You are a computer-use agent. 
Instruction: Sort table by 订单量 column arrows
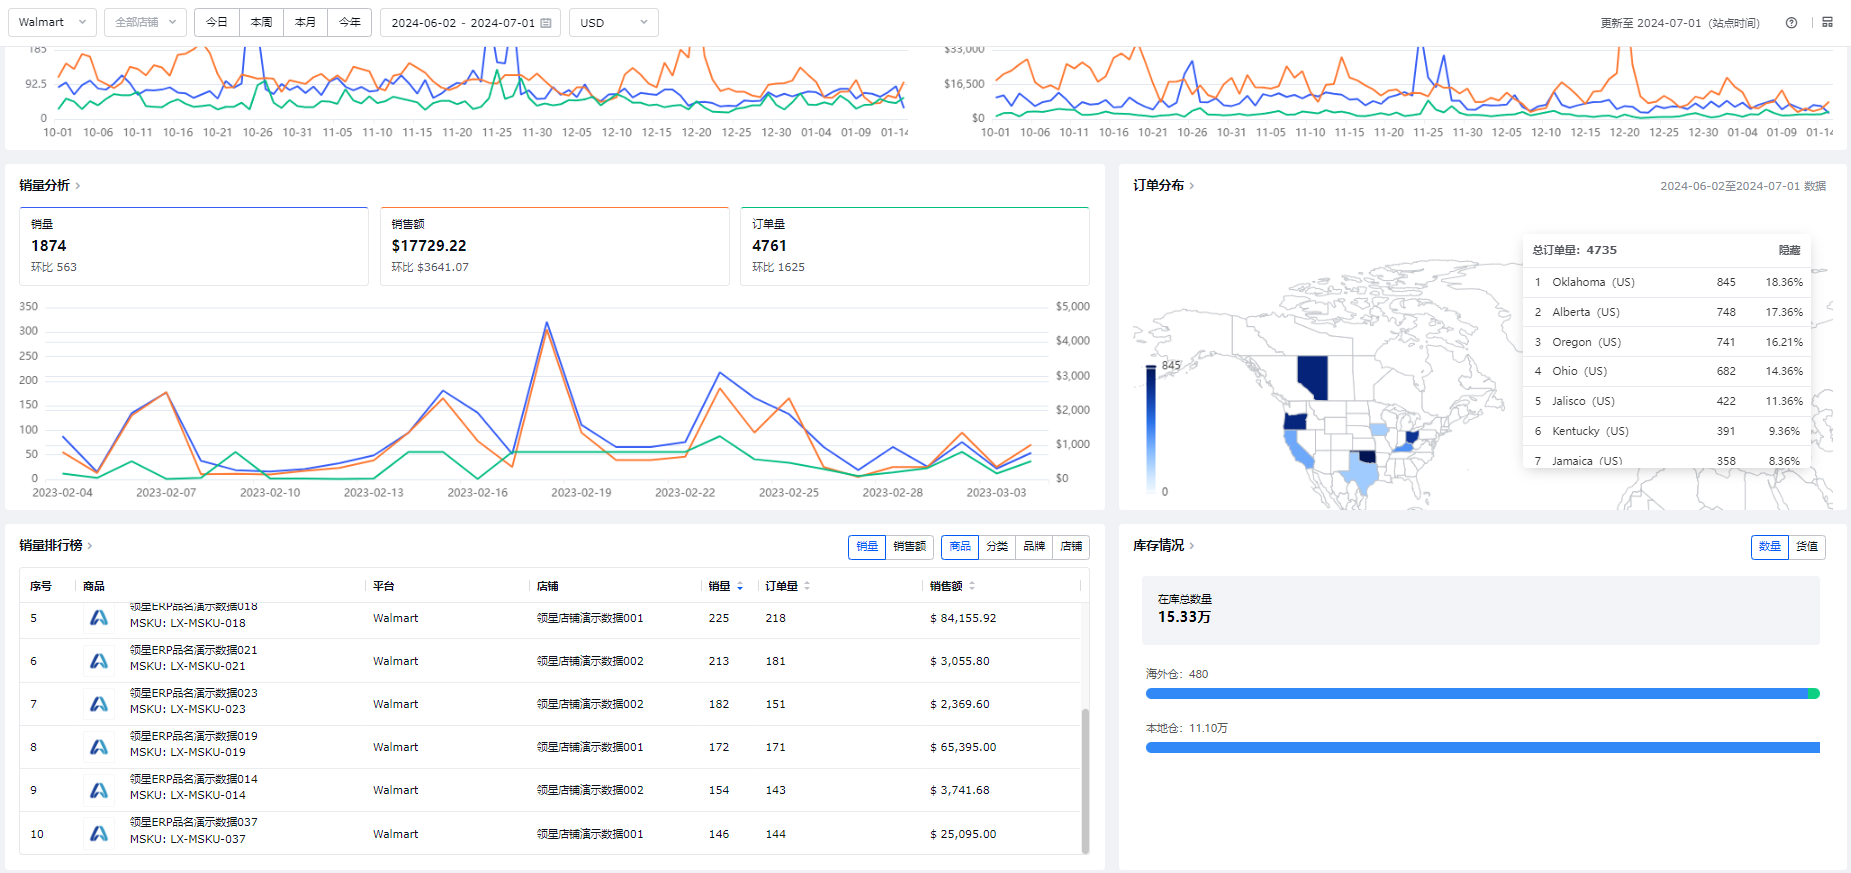point(807,586)
